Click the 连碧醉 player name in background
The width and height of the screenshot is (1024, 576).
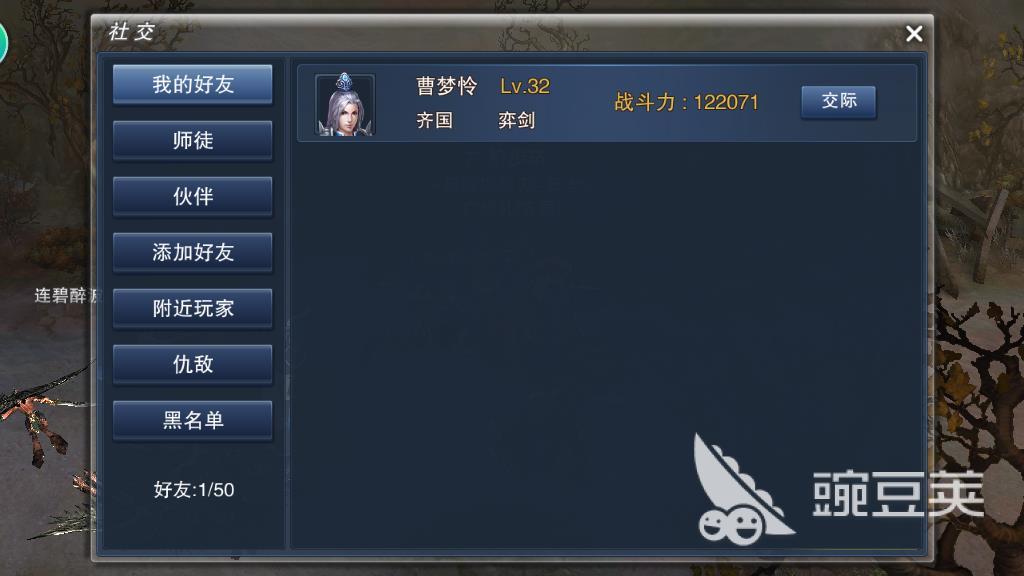[x=63, y=296]
